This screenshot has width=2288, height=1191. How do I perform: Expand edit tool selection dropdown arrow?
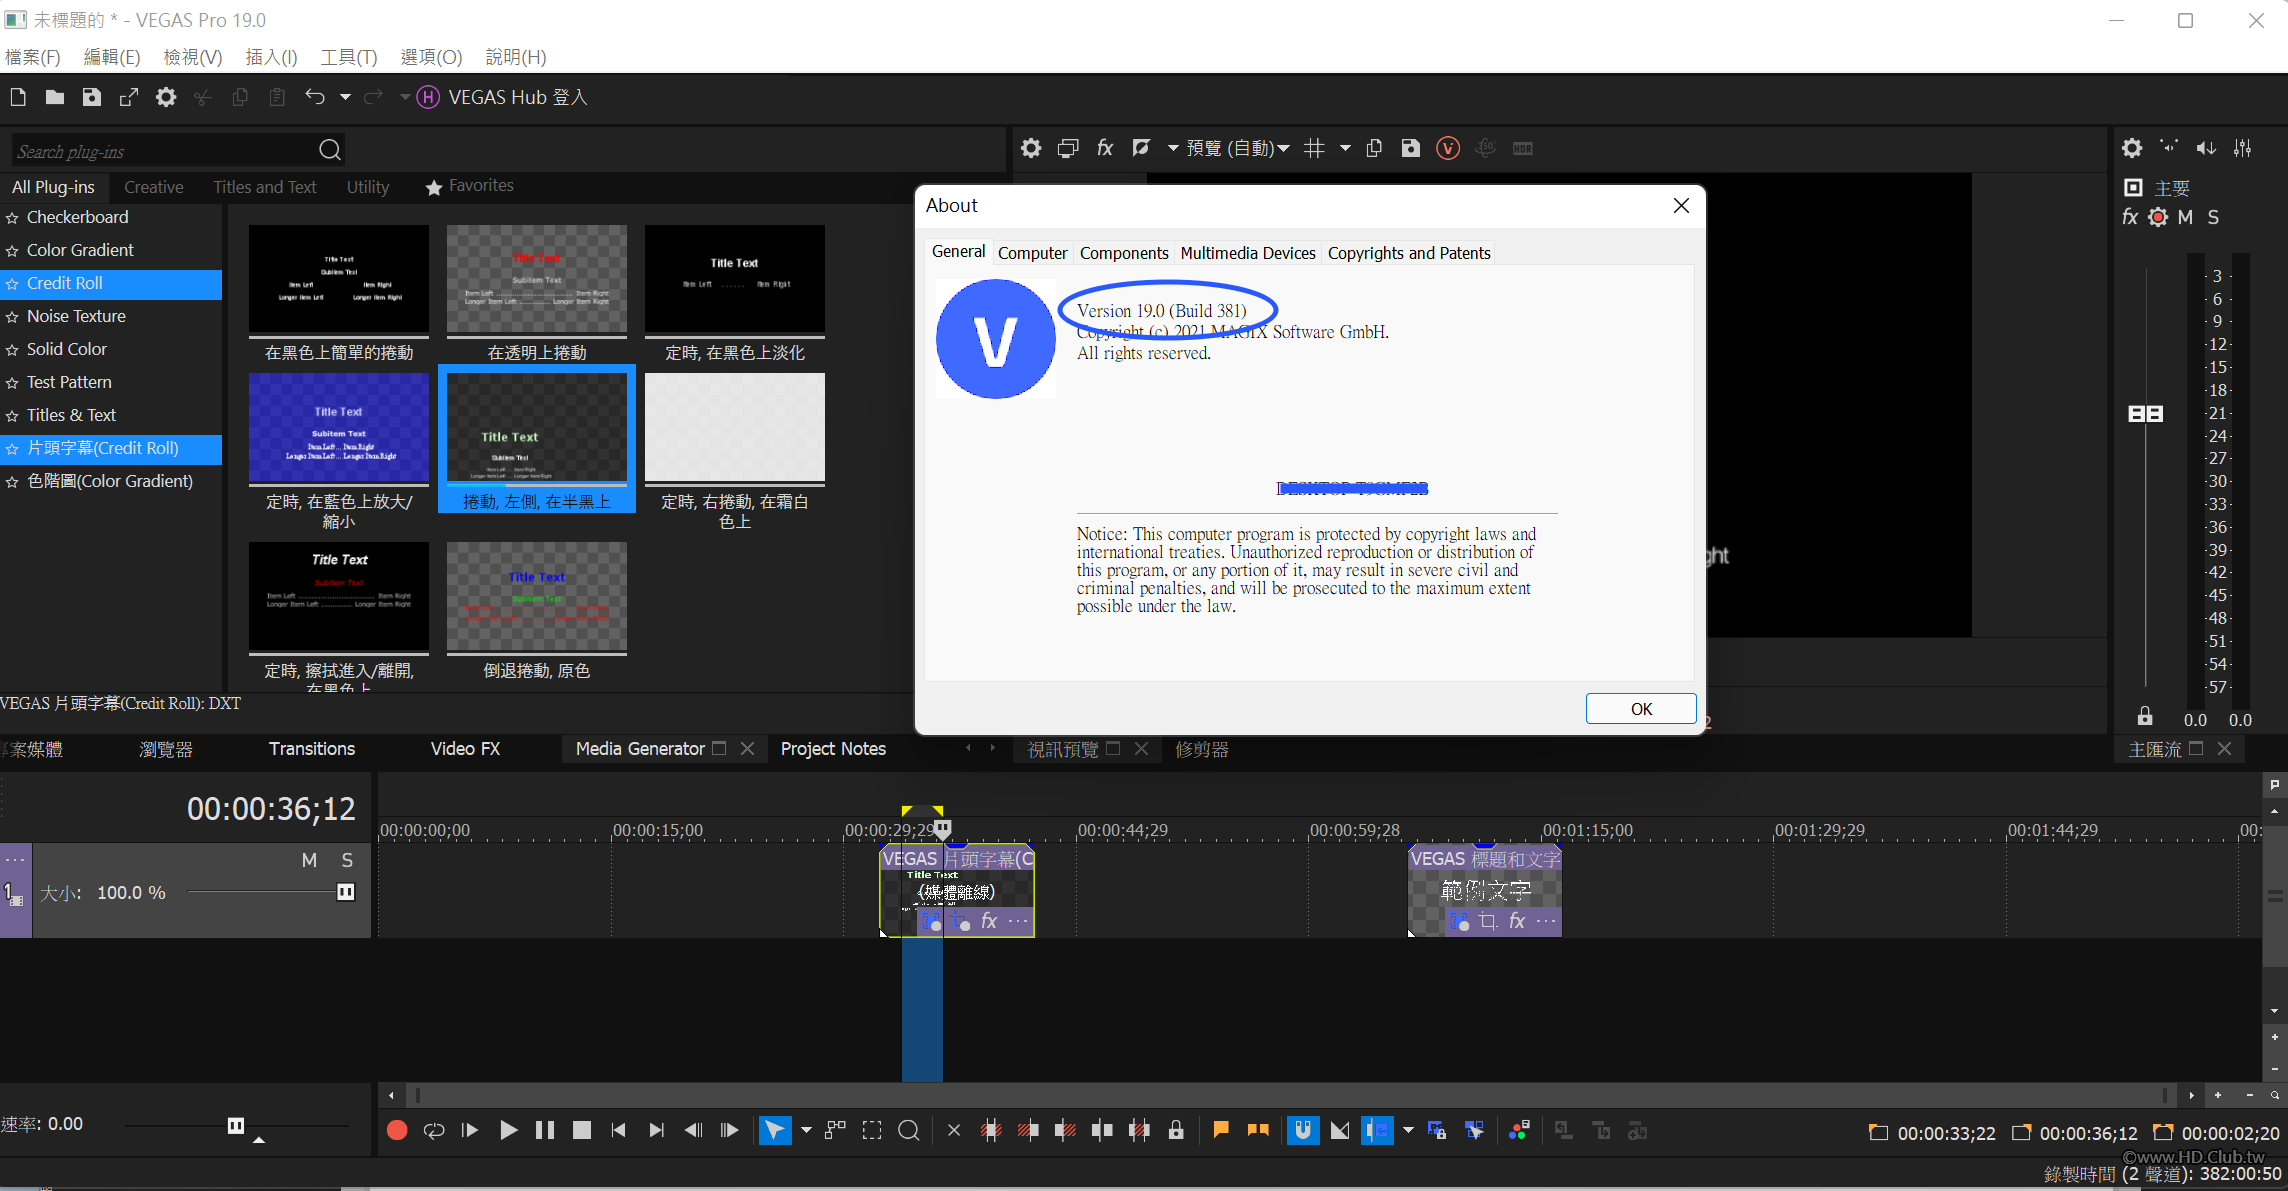[x=806, y=1130]
